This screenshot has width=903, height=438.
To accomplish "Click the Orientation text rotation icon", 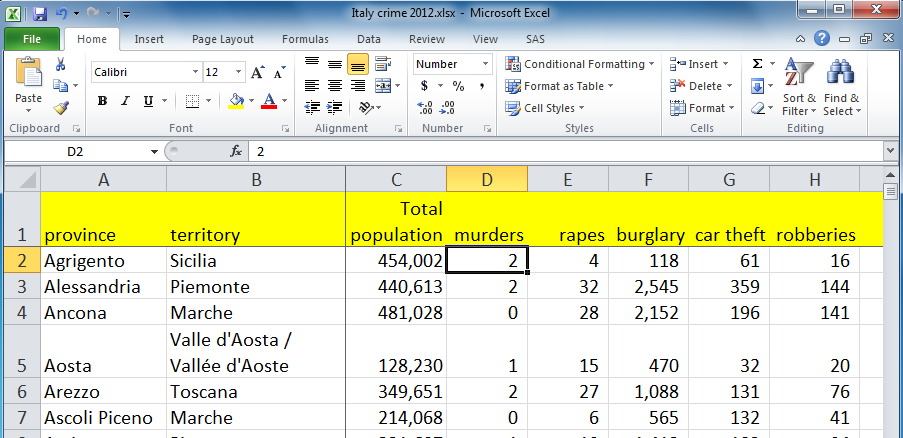I will (x=365, y=108).
